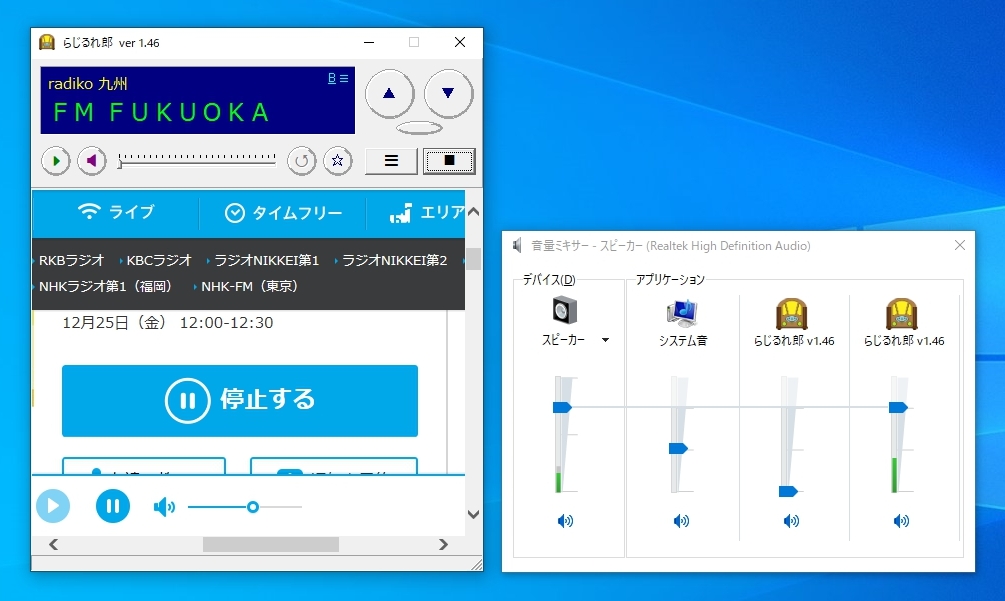Click the 停止する pause button
The width and height of the screenshot is (1005, 601).
(x=240, y=400)
